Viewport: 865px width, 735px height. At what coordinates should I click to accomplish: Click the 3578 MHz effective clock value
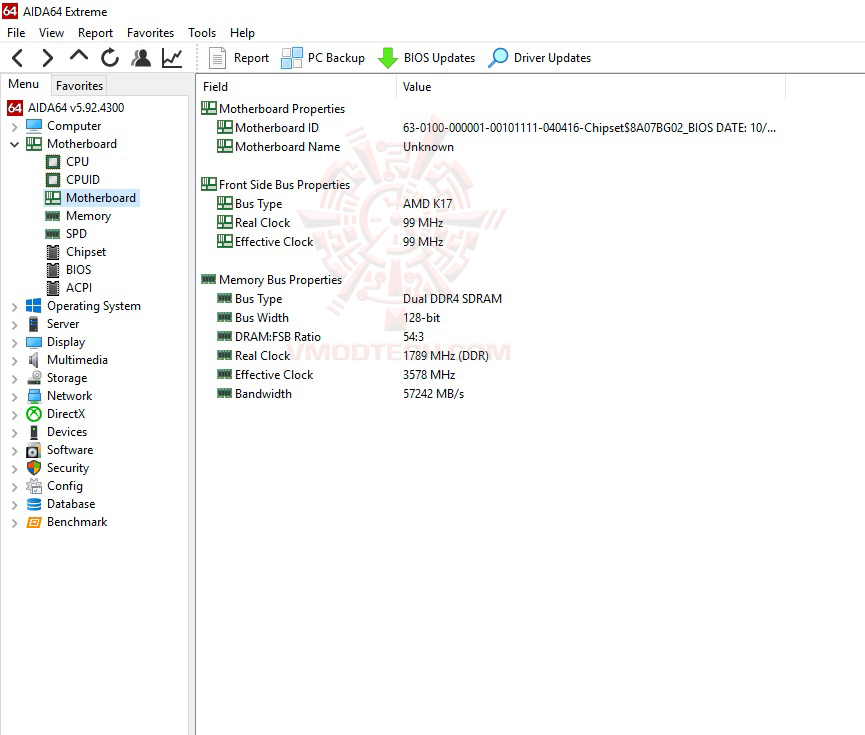coord(429,375)
